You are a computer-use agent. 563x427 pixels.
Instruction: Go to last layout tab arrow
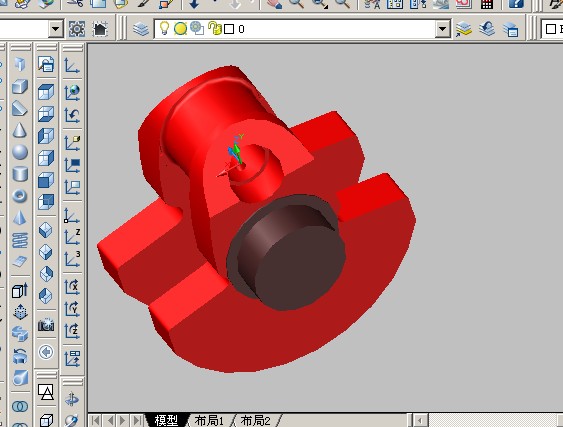click(x=137, y=420)
